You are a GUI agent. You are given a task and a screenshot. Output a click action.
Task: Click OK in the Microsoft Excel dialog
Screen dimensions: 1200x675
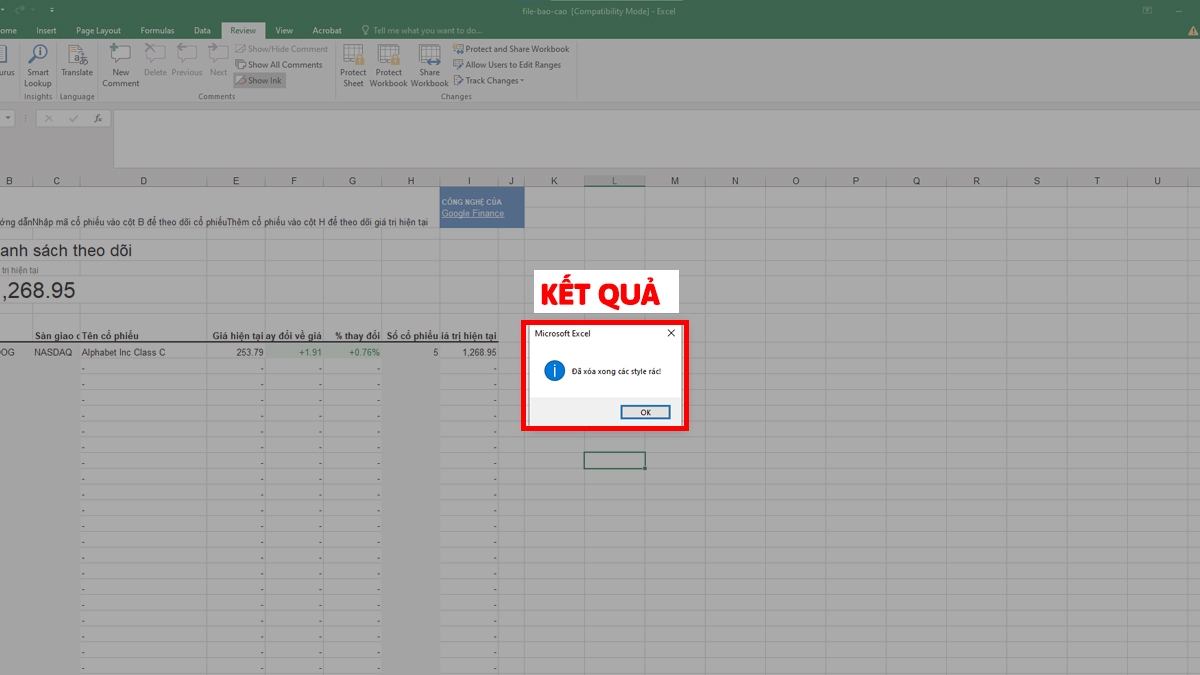pyautogui.click(x=645, y=411)
